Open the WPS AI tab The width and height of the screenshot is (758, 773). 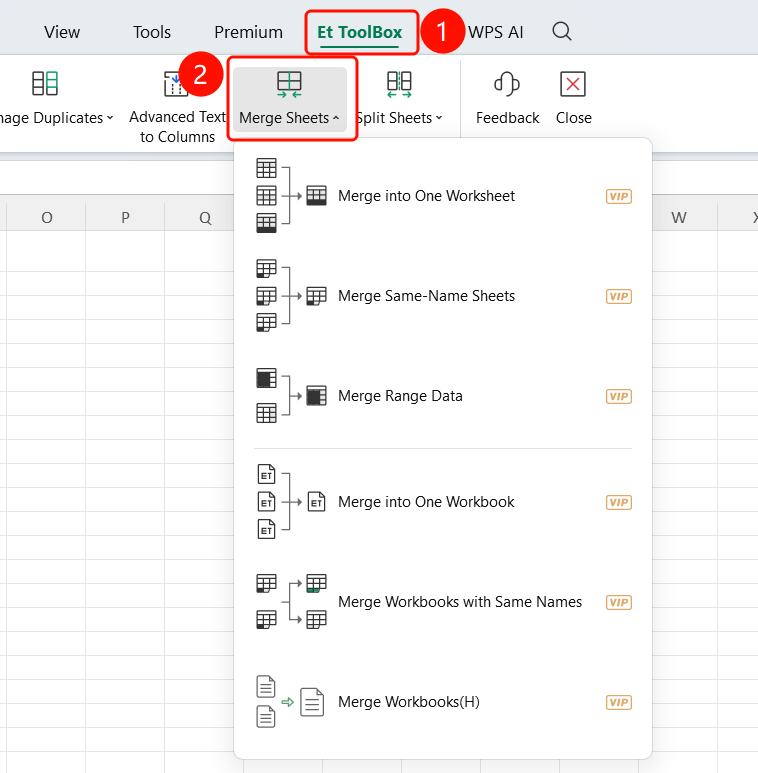tap(495, 32)
